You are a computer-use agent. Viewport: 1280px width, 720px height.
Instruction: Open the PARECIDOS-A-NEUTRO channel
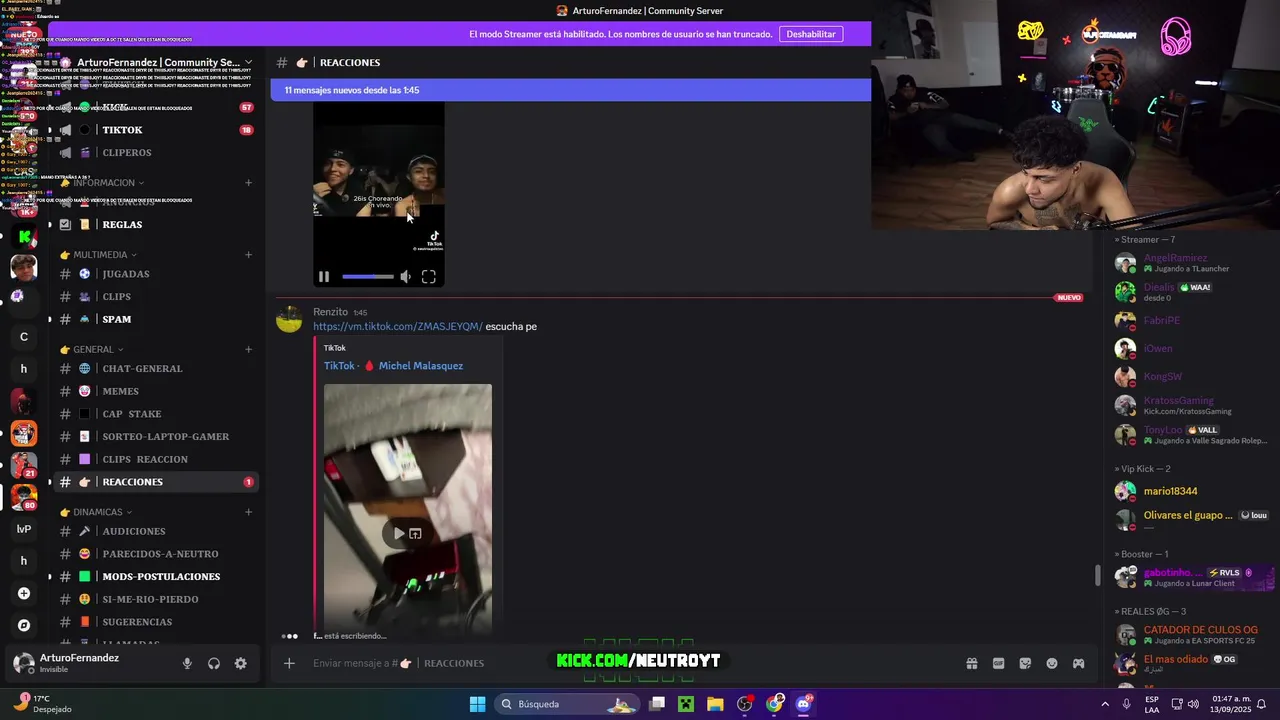click(x=156, y=554)
